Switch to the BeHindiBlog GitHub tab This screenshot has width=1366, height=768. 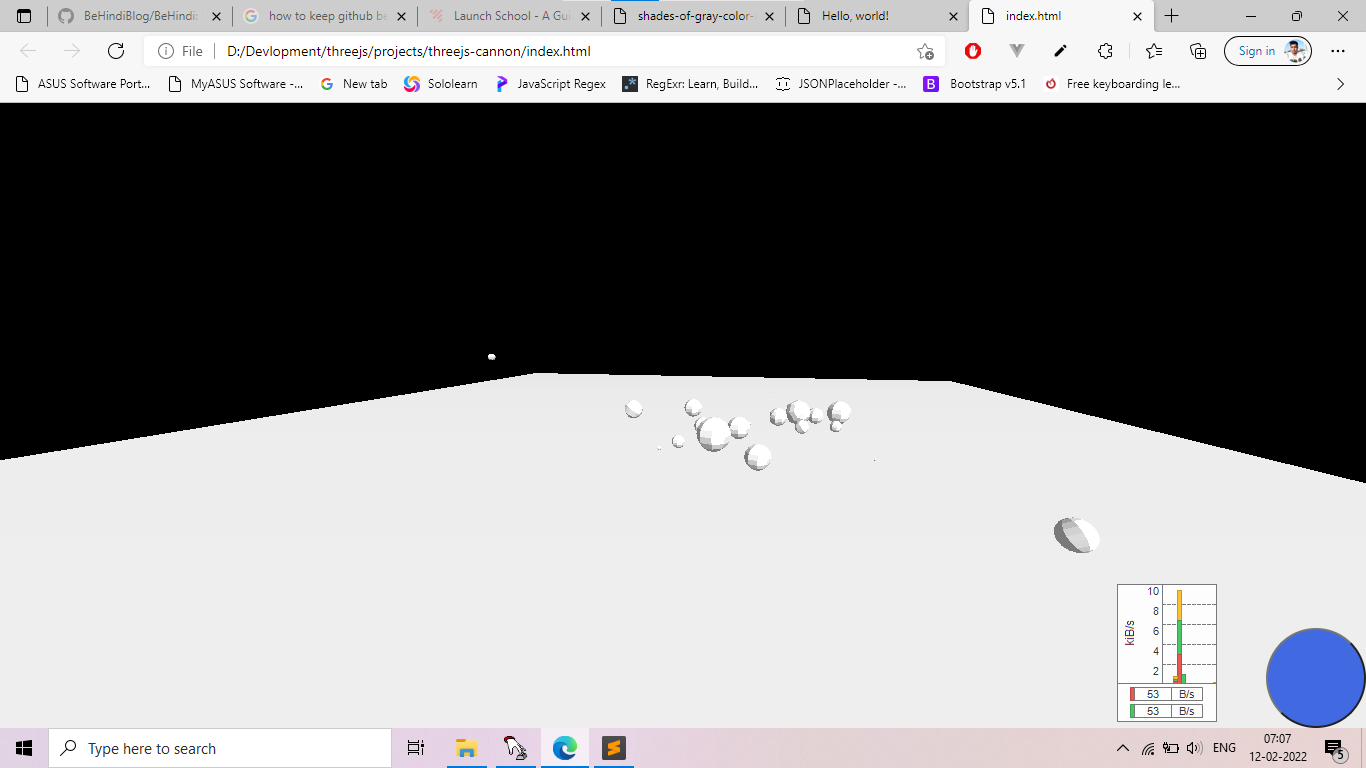point(140,16)
